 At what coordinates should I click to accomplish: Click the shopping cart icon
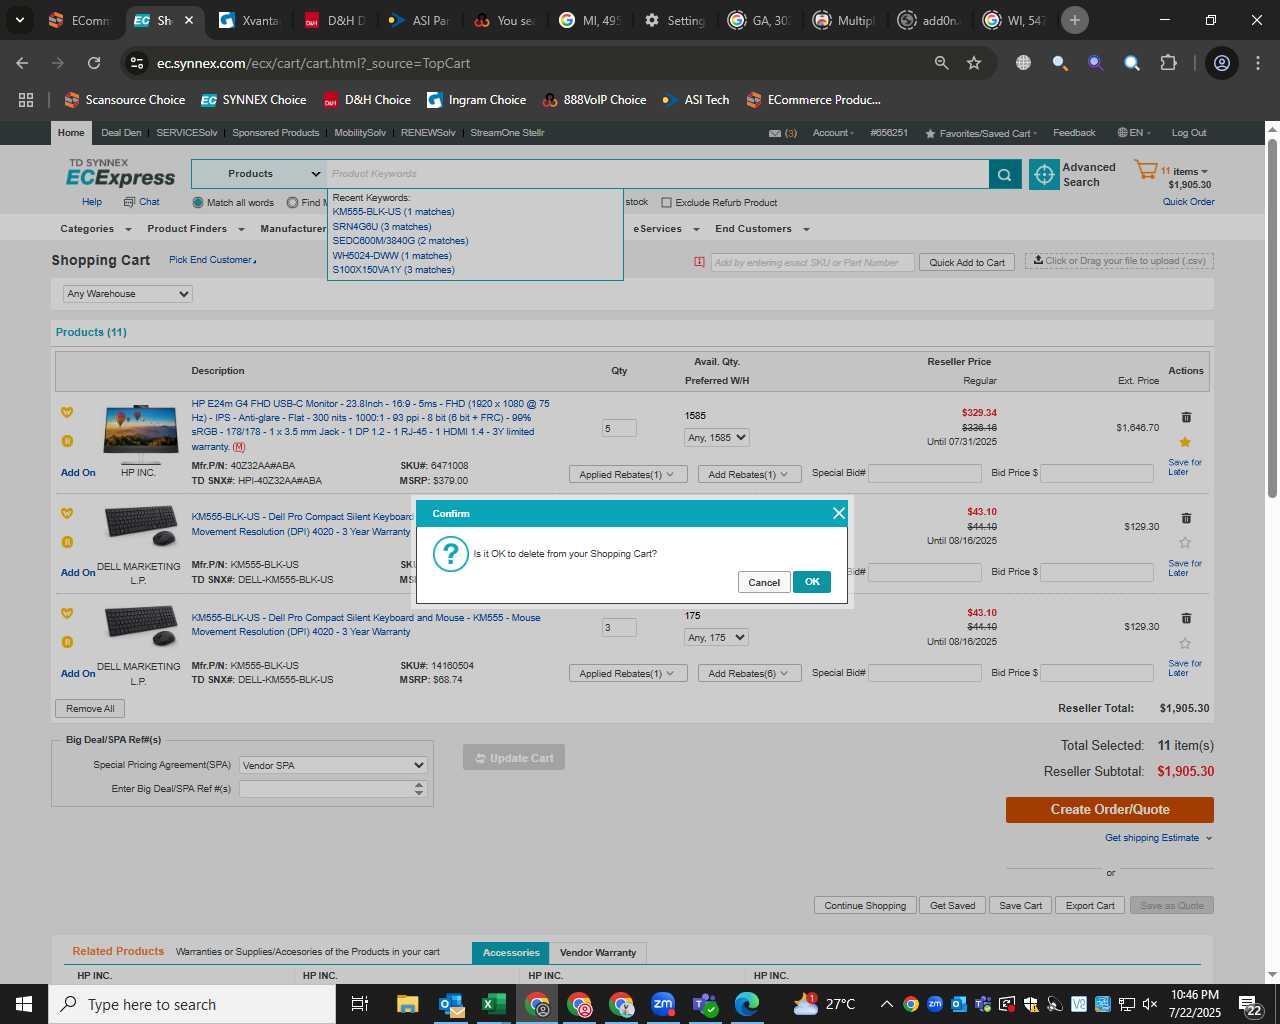(1145, 170)
